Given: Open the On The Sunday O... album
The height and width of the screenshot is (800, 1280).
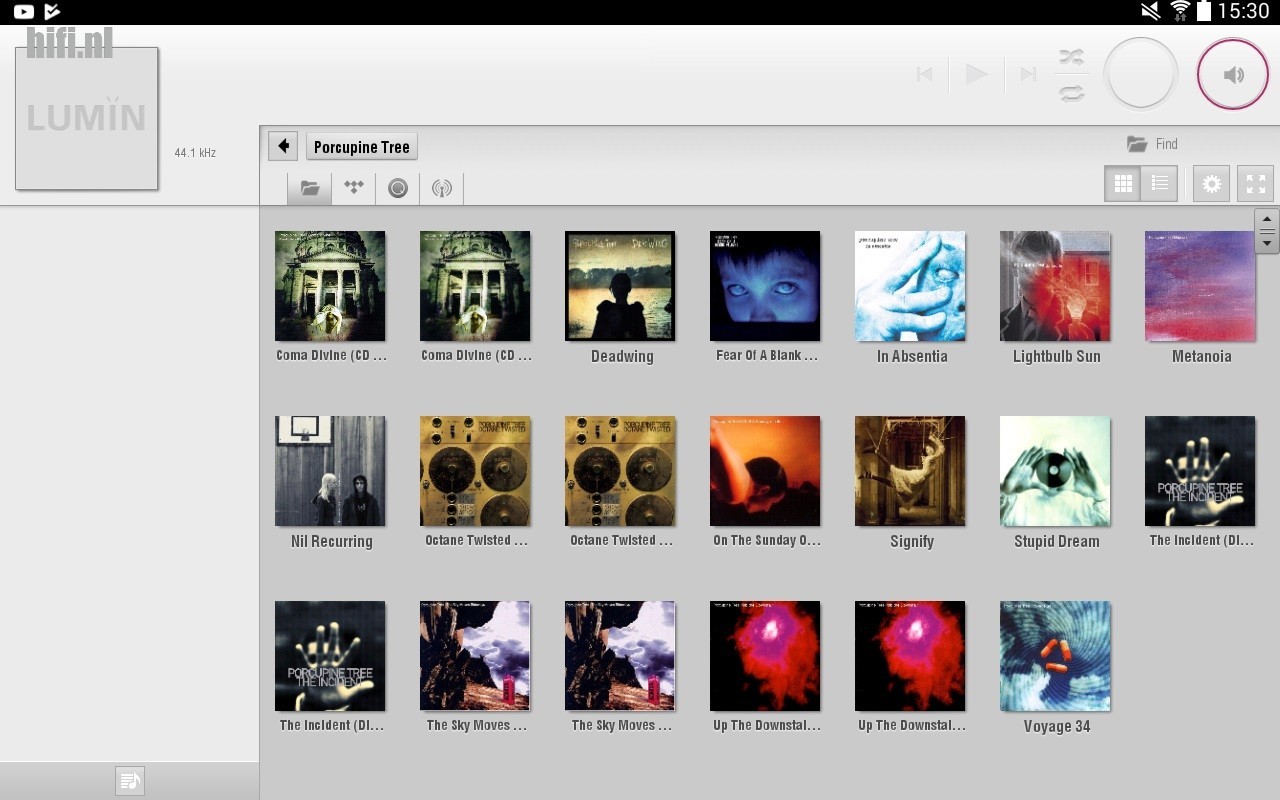Looking at the screenshot, I should [x=765, y=471].
